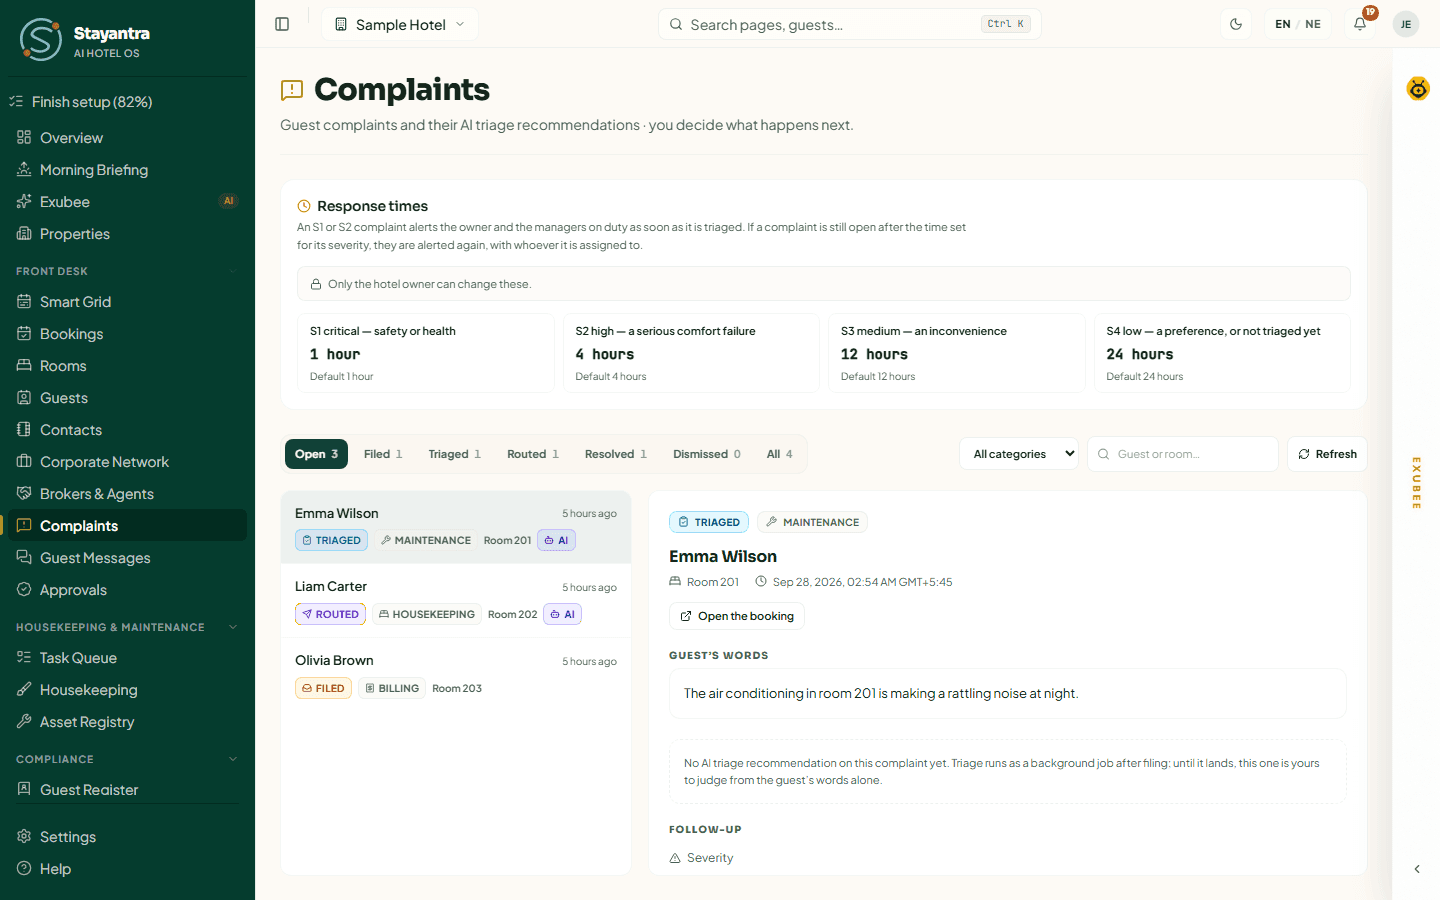The width and height of the screenshot is (1440, 900).
Task: Open the Exubee bee assistant icon
Action: [1418, 89]
